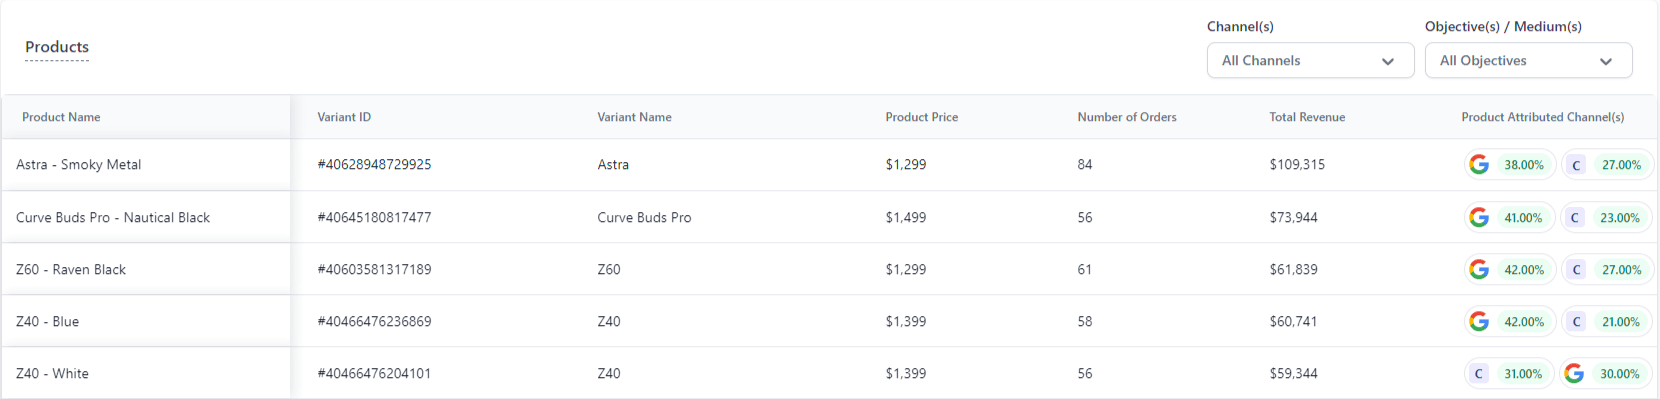Screen dimensions: 1660x399
Task: Select Curve Buds Pro - Nautical Black product
Action: coord(113,217)
